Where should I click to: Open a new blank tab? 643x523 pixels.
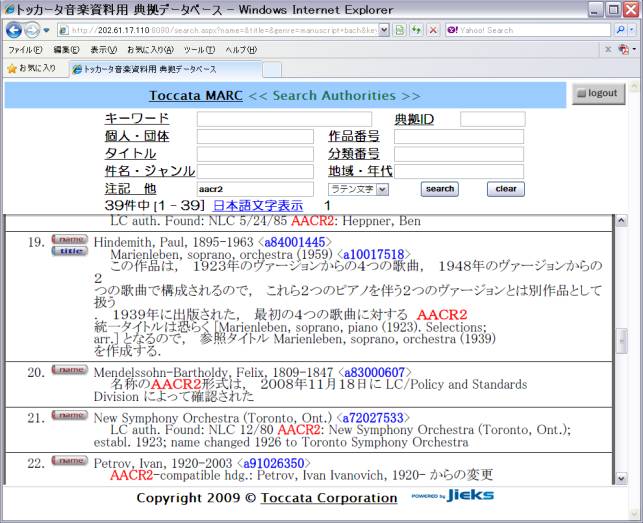pyautogui.click(x=272, y=69)
